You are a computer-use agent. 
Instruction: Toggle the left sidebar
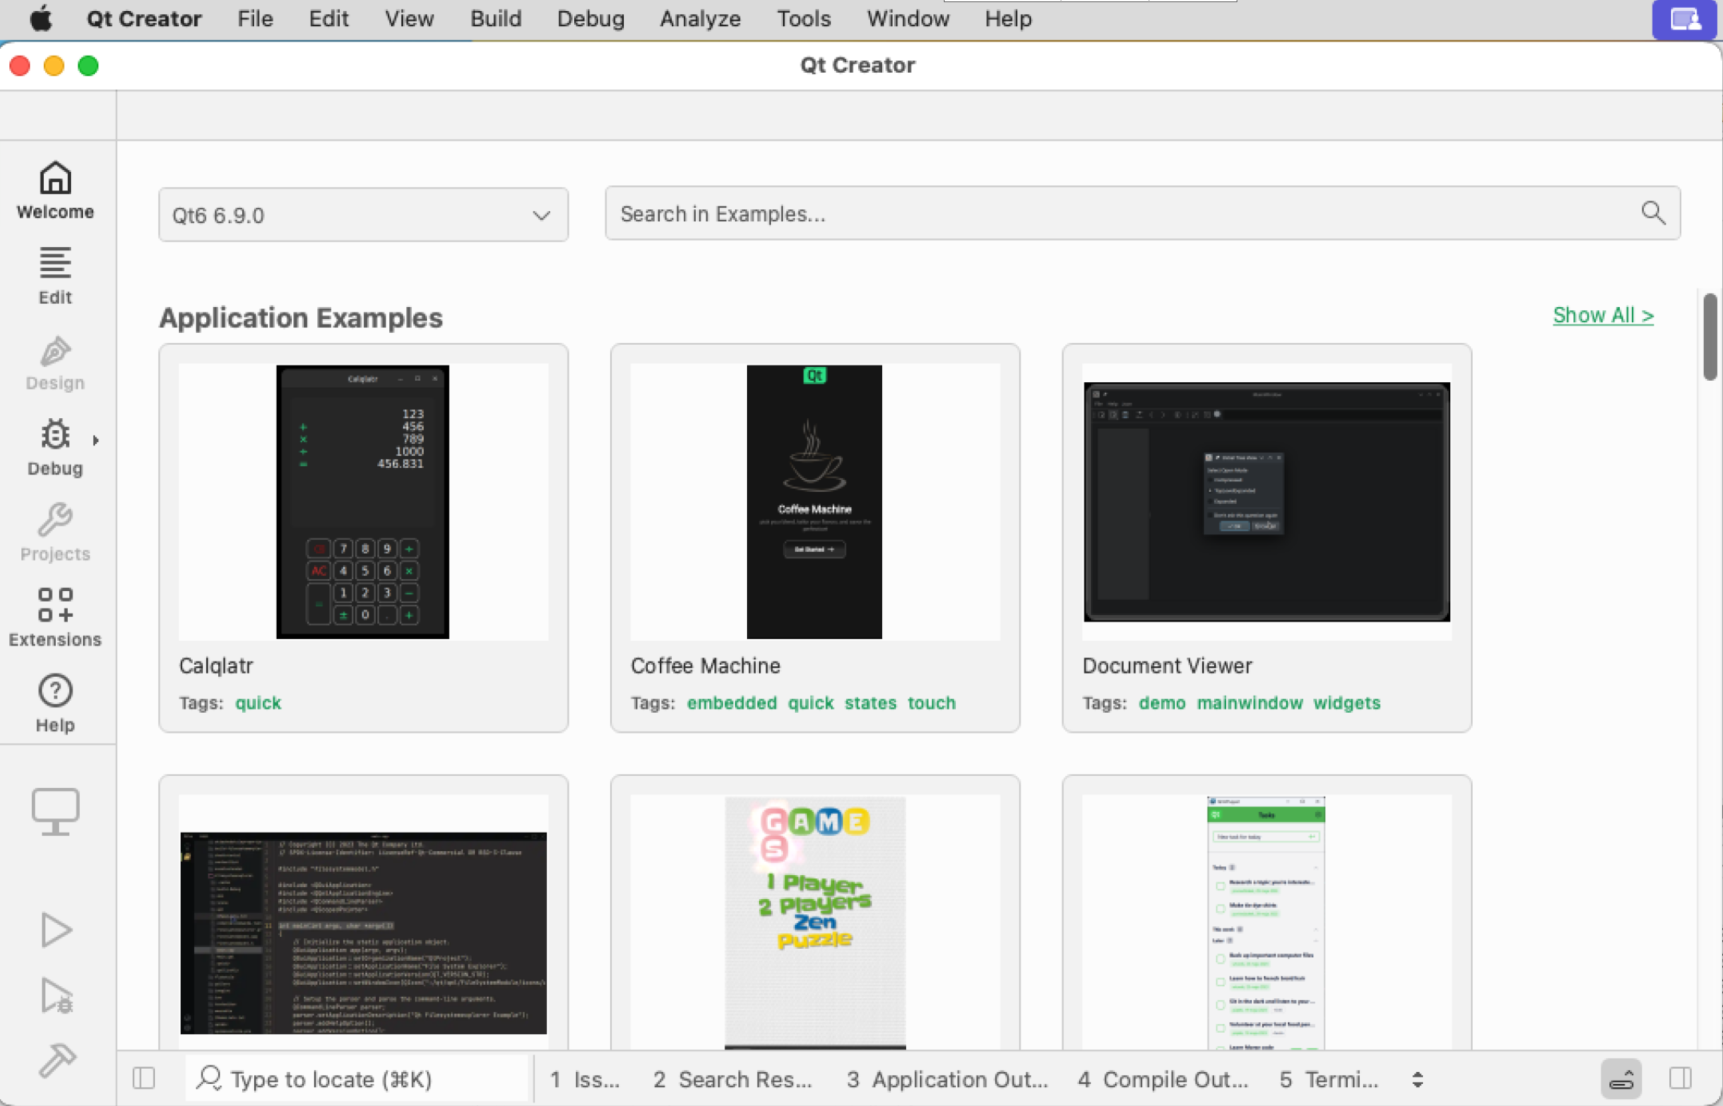tap(144, 1078)
